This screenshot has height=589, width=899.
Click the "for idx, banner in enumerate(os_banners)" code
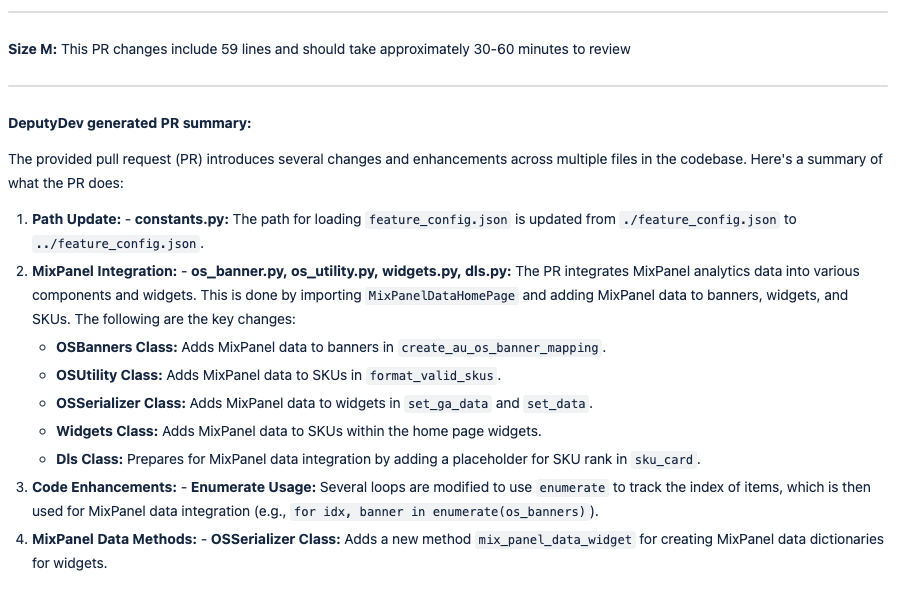(x=440, y=512)
